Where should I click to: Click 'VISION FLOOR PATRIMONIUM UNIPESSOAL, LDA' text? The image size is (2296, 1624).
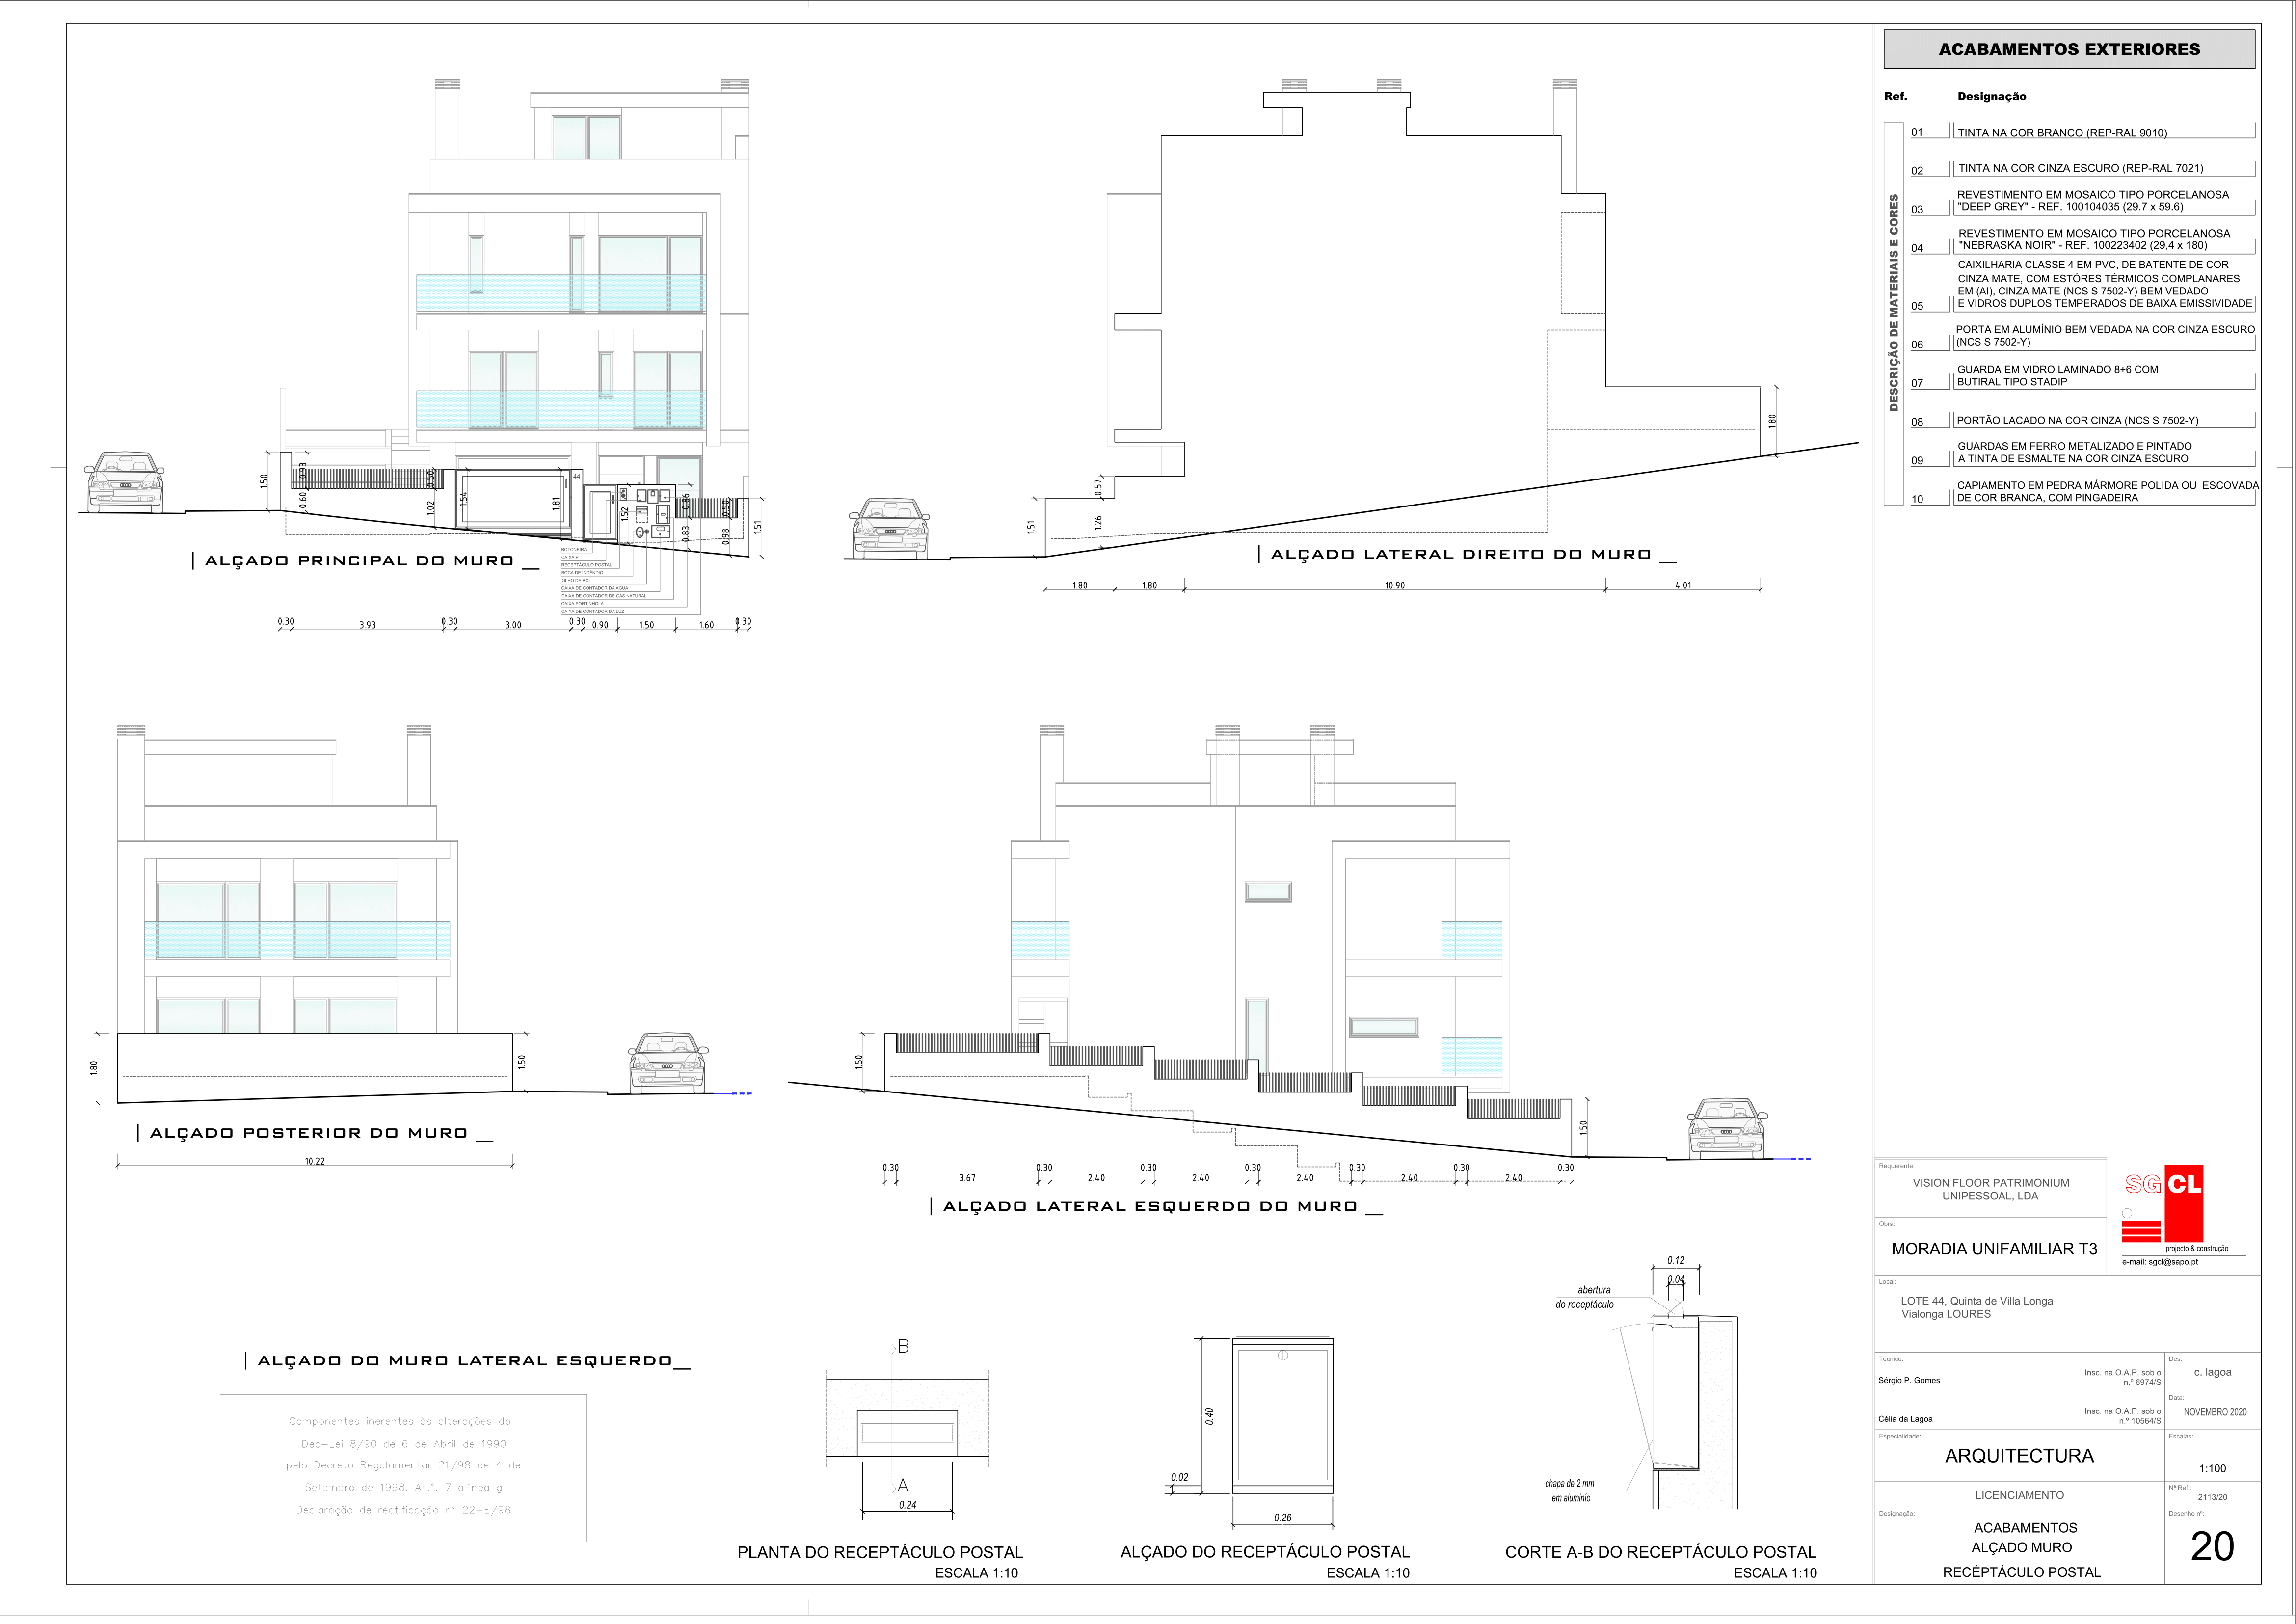click(x=1991, y=1189)
